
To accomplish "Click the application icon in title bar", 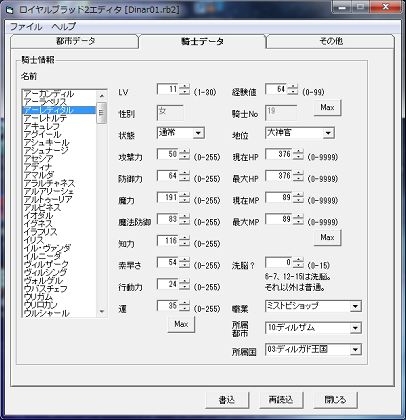I will [10, 10].
